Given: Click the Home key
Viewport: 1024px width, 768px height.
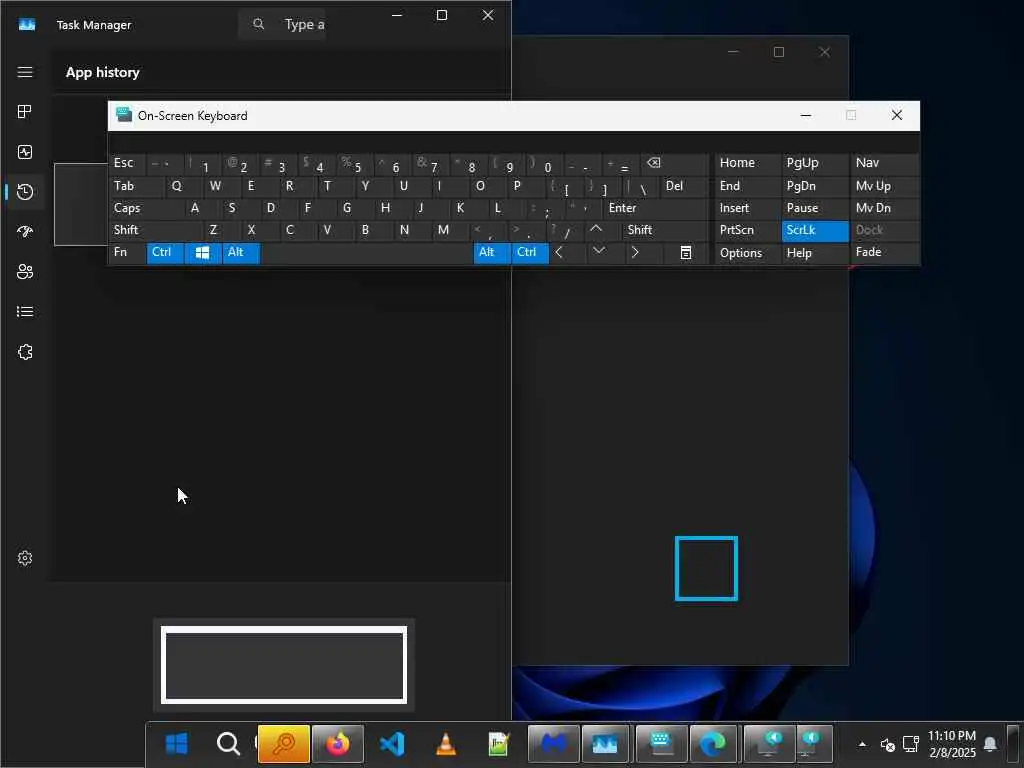Looking at the screenshot, I should tap(748, 164).
